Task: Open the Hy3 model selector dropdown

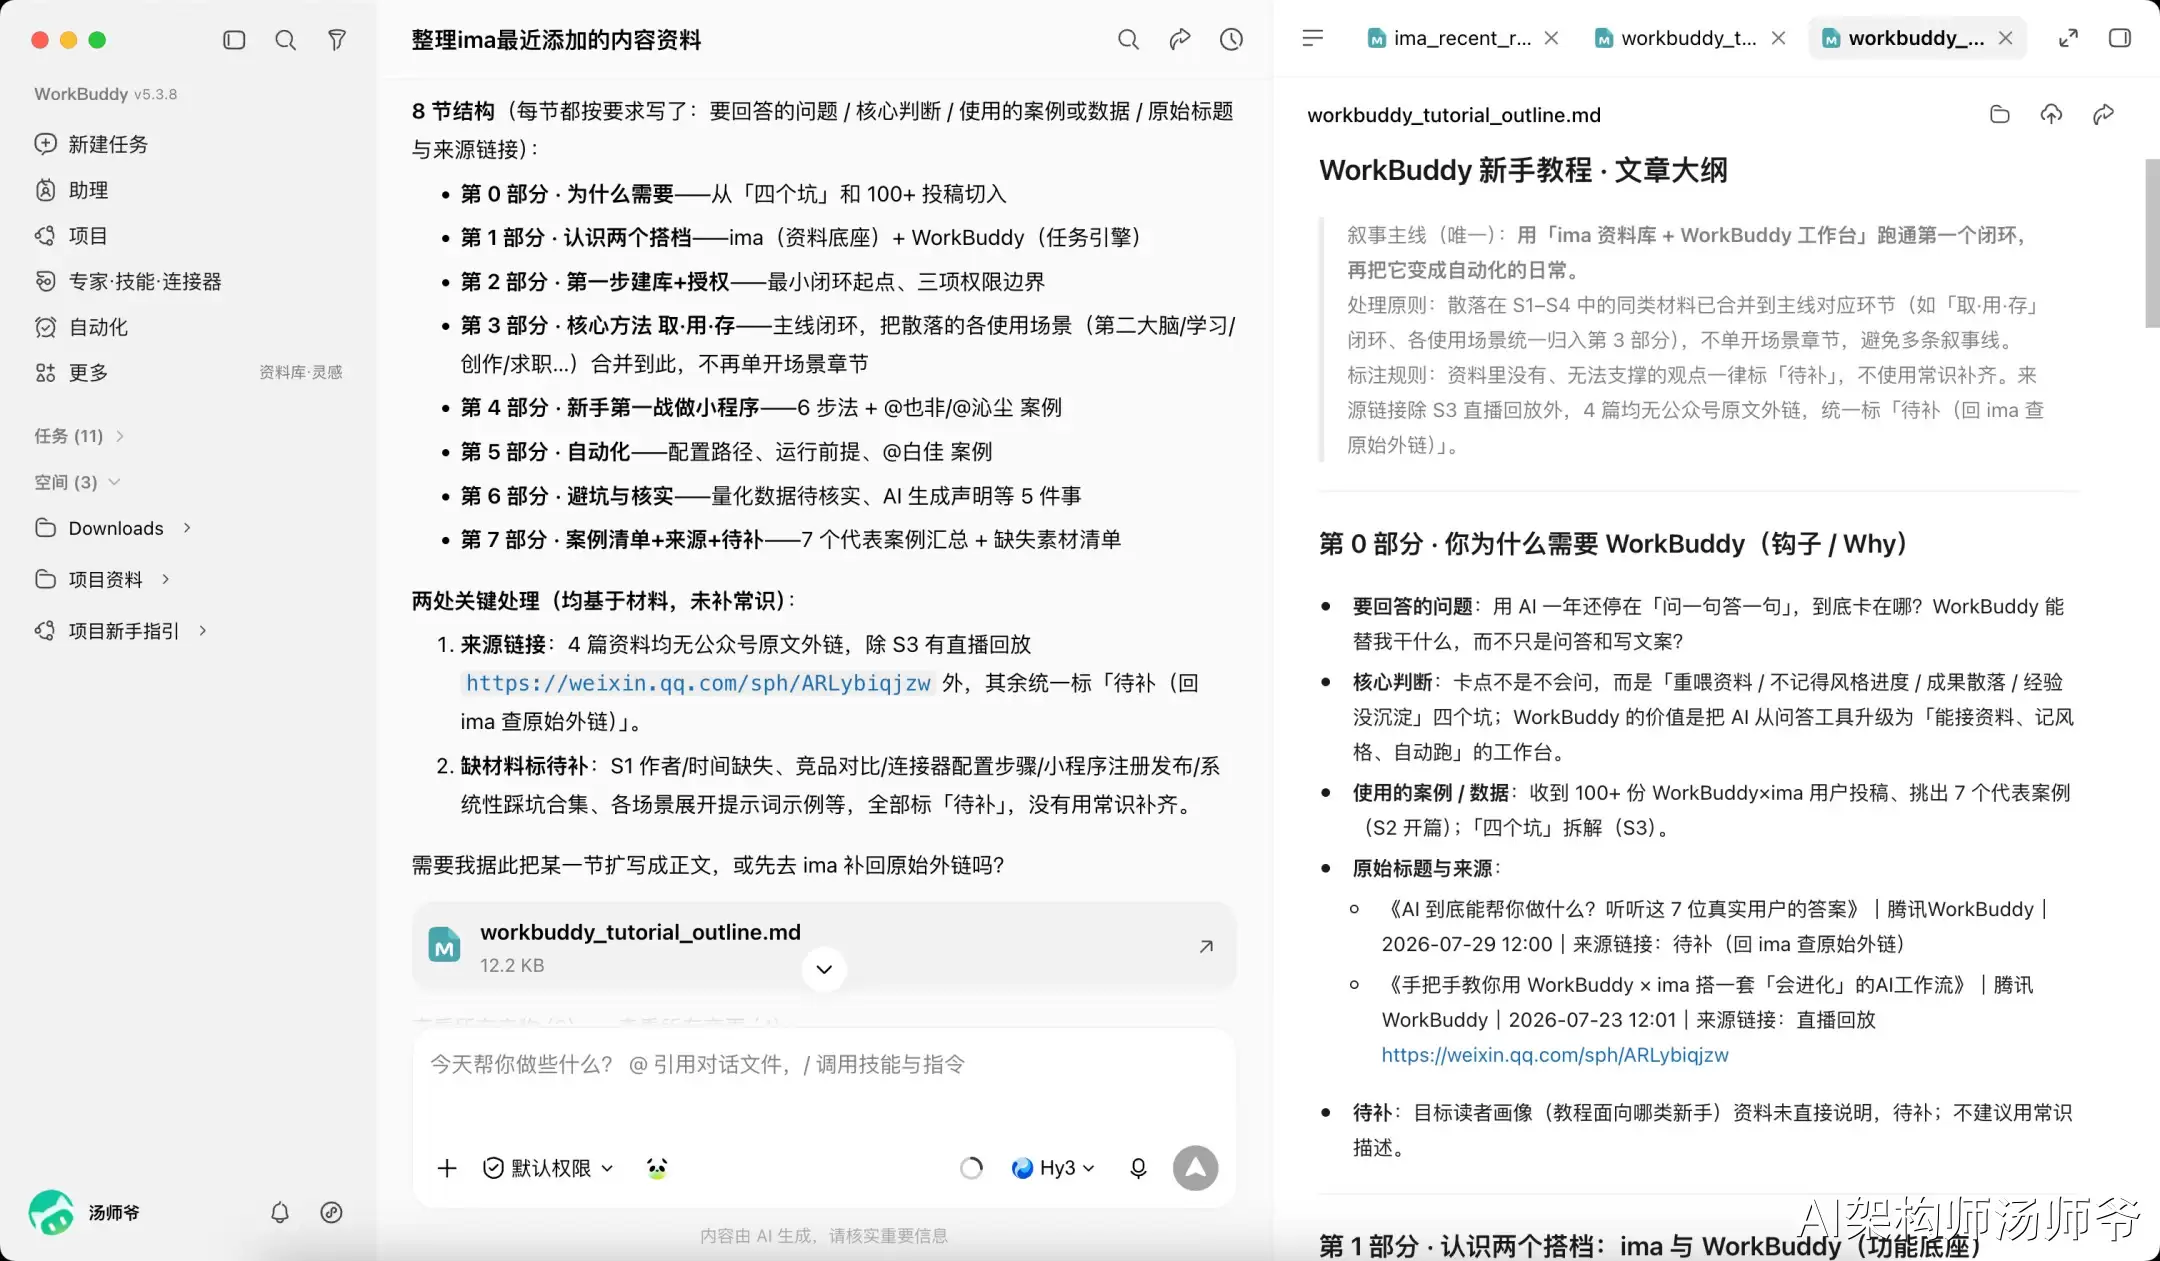Action: coord(1053,1168)
